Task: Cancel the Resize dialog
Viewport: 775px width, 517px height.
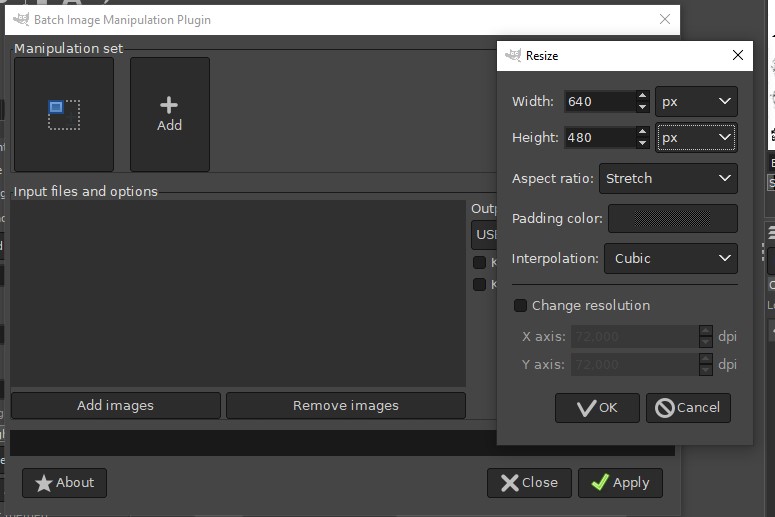Action: [688, 407]
